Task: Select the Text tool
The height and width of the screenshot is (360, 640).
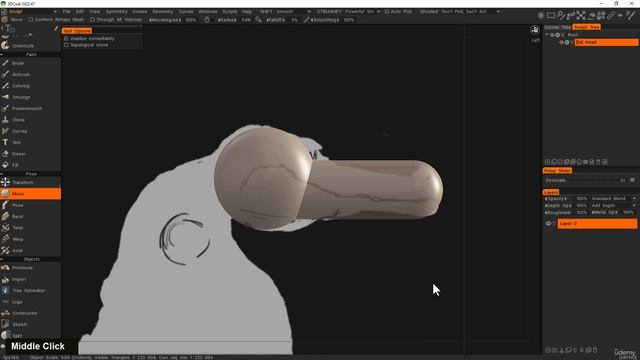Action: pos(31,142)
